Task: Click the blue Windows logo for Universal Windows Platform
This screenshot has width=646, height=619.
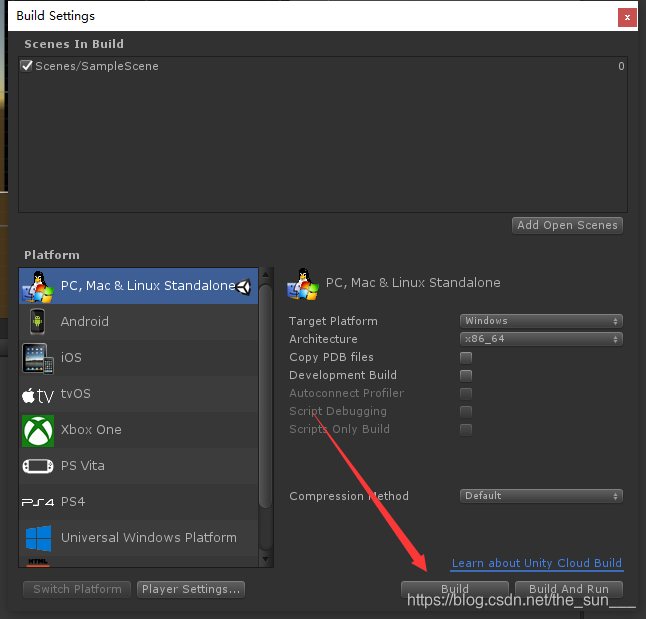Action: 39,538
